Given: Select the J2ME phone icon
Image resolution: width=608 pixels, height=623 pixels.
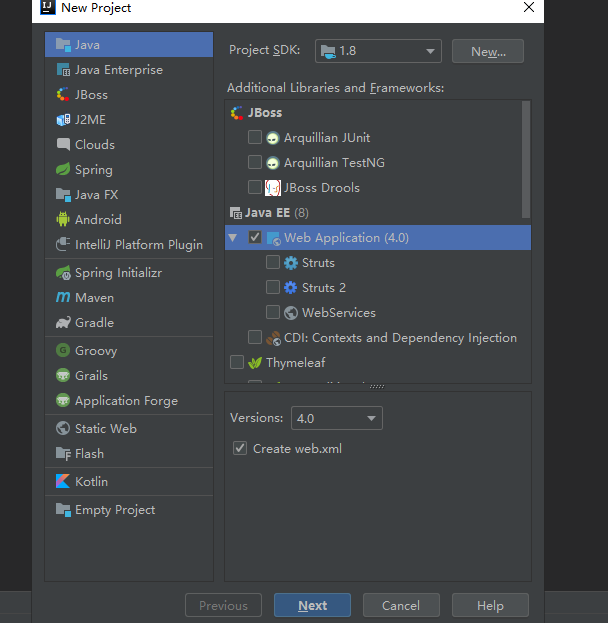Looking at the screenshot, I should (63, 120).
